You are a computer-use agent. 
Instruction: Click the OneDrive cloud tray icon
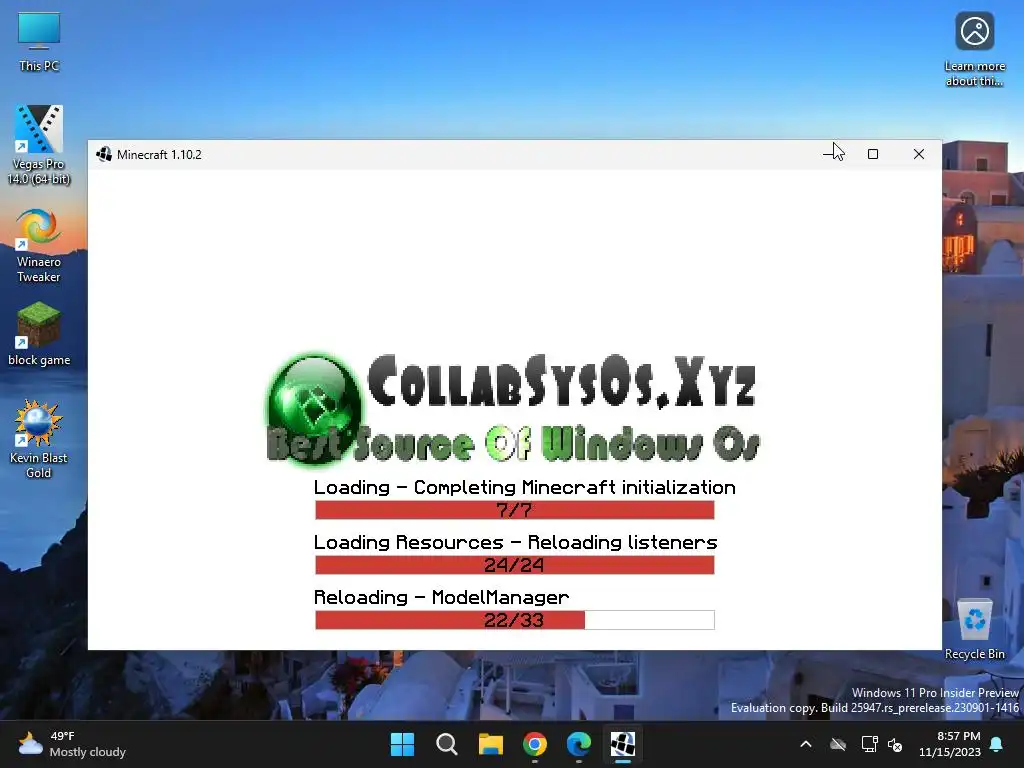click(838, 744)
